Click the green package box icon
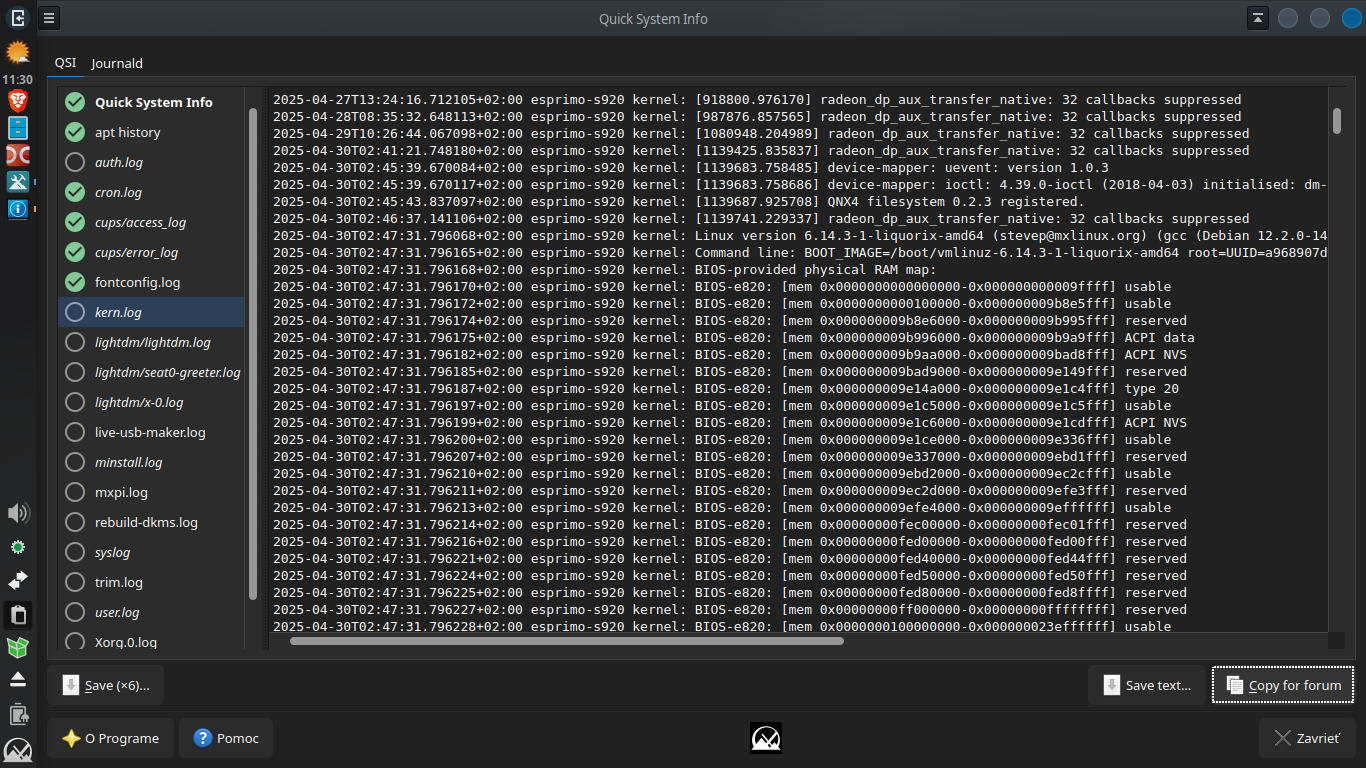 (18, 647)
